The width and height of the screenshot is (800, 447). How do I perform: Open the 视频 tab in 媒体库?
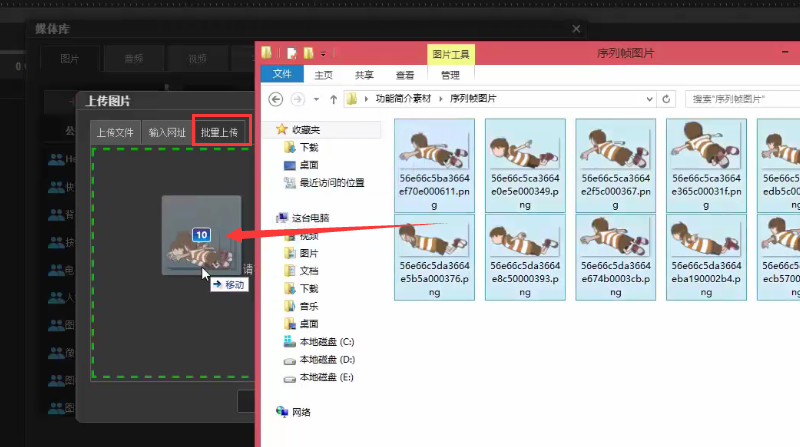[197, 59]
